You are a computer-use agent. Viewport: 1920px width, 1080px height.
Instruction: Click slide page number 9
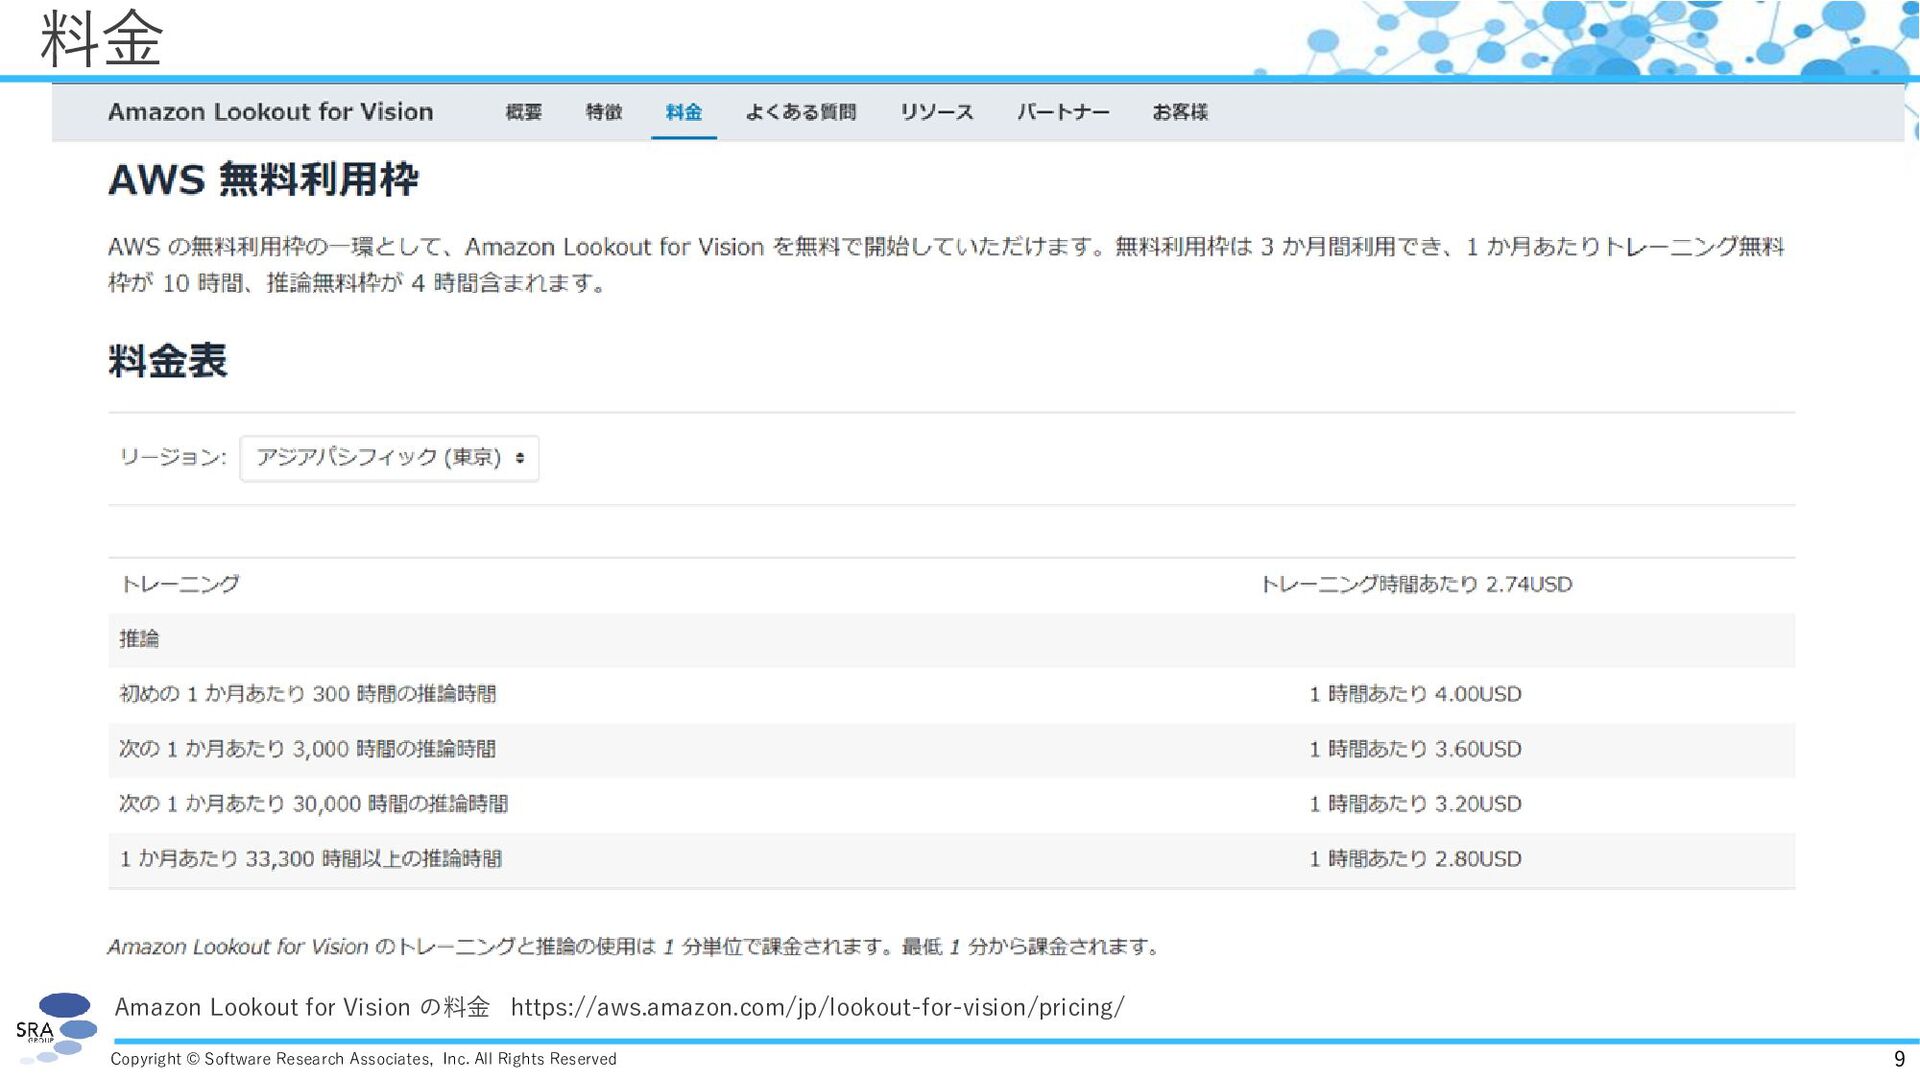(x=1899, y=1060)
